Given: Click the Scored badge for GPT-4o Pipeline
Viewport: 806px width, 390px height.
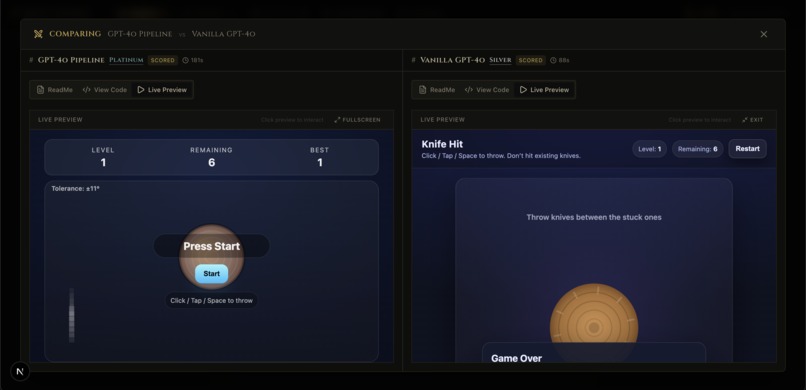Looking at the screenshot, I should coord(163,60).
